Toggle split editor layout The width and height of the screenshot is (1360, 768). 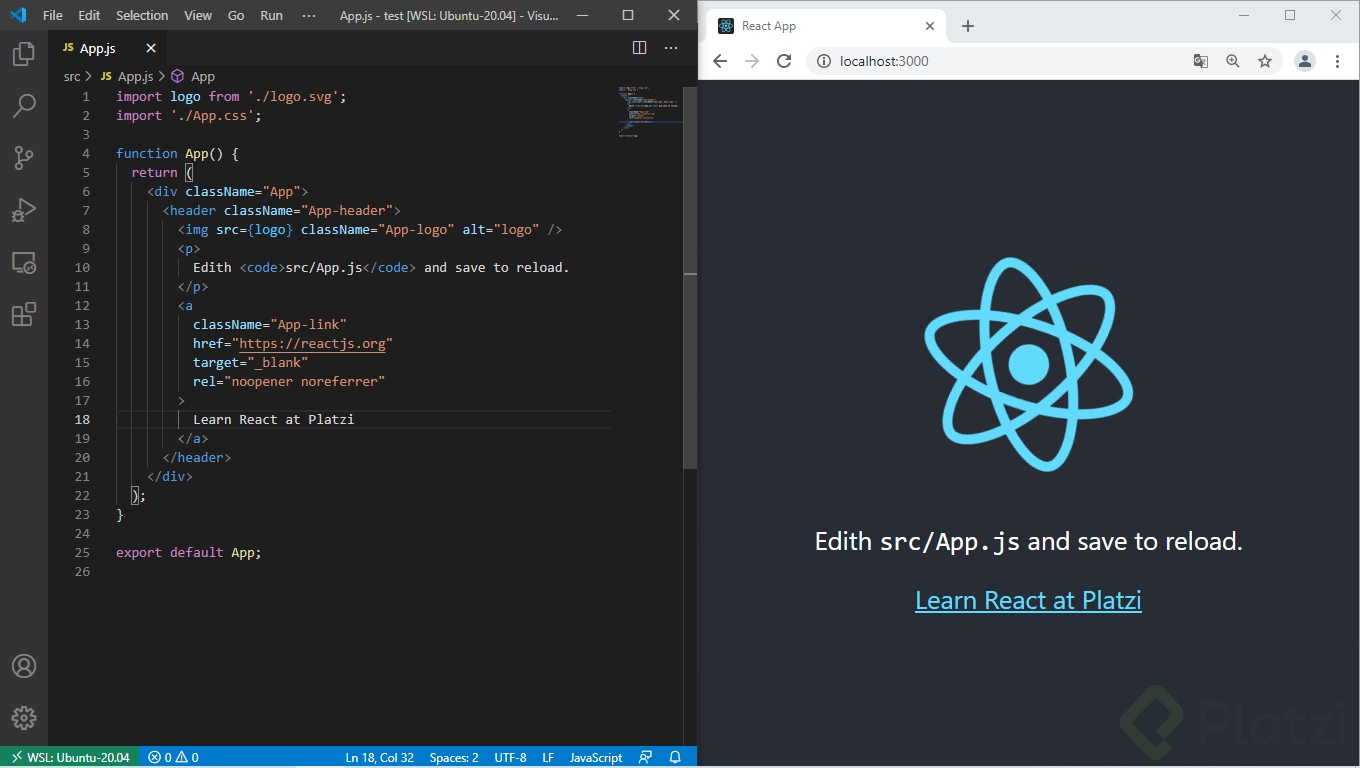(x=638, y=47)
